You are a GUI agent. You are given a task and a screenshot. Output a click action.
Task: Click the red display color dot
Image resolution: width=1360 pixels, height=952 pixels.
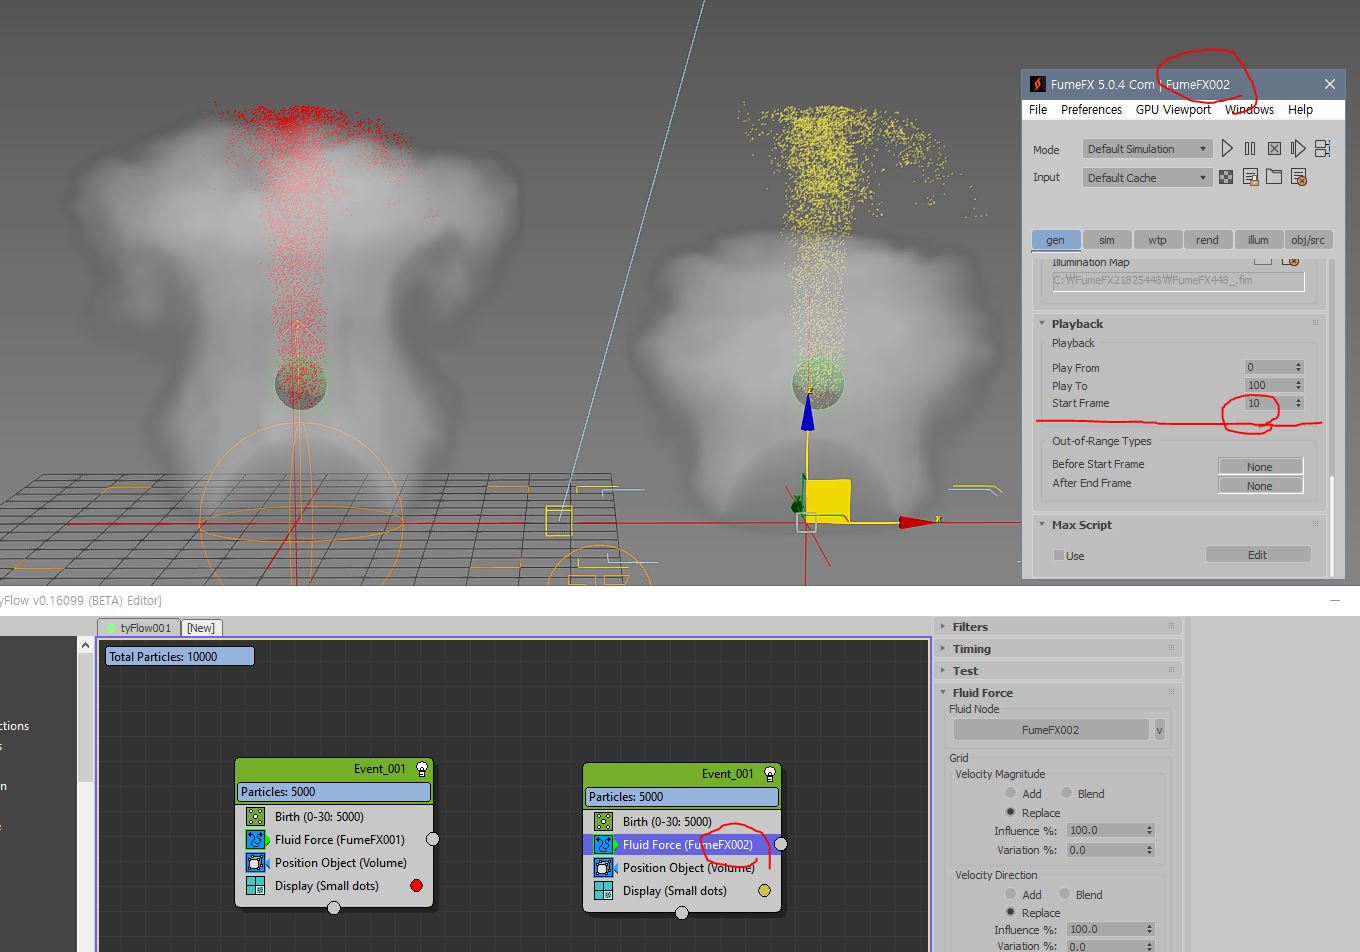pyautogui.click(x=417, y=886)
